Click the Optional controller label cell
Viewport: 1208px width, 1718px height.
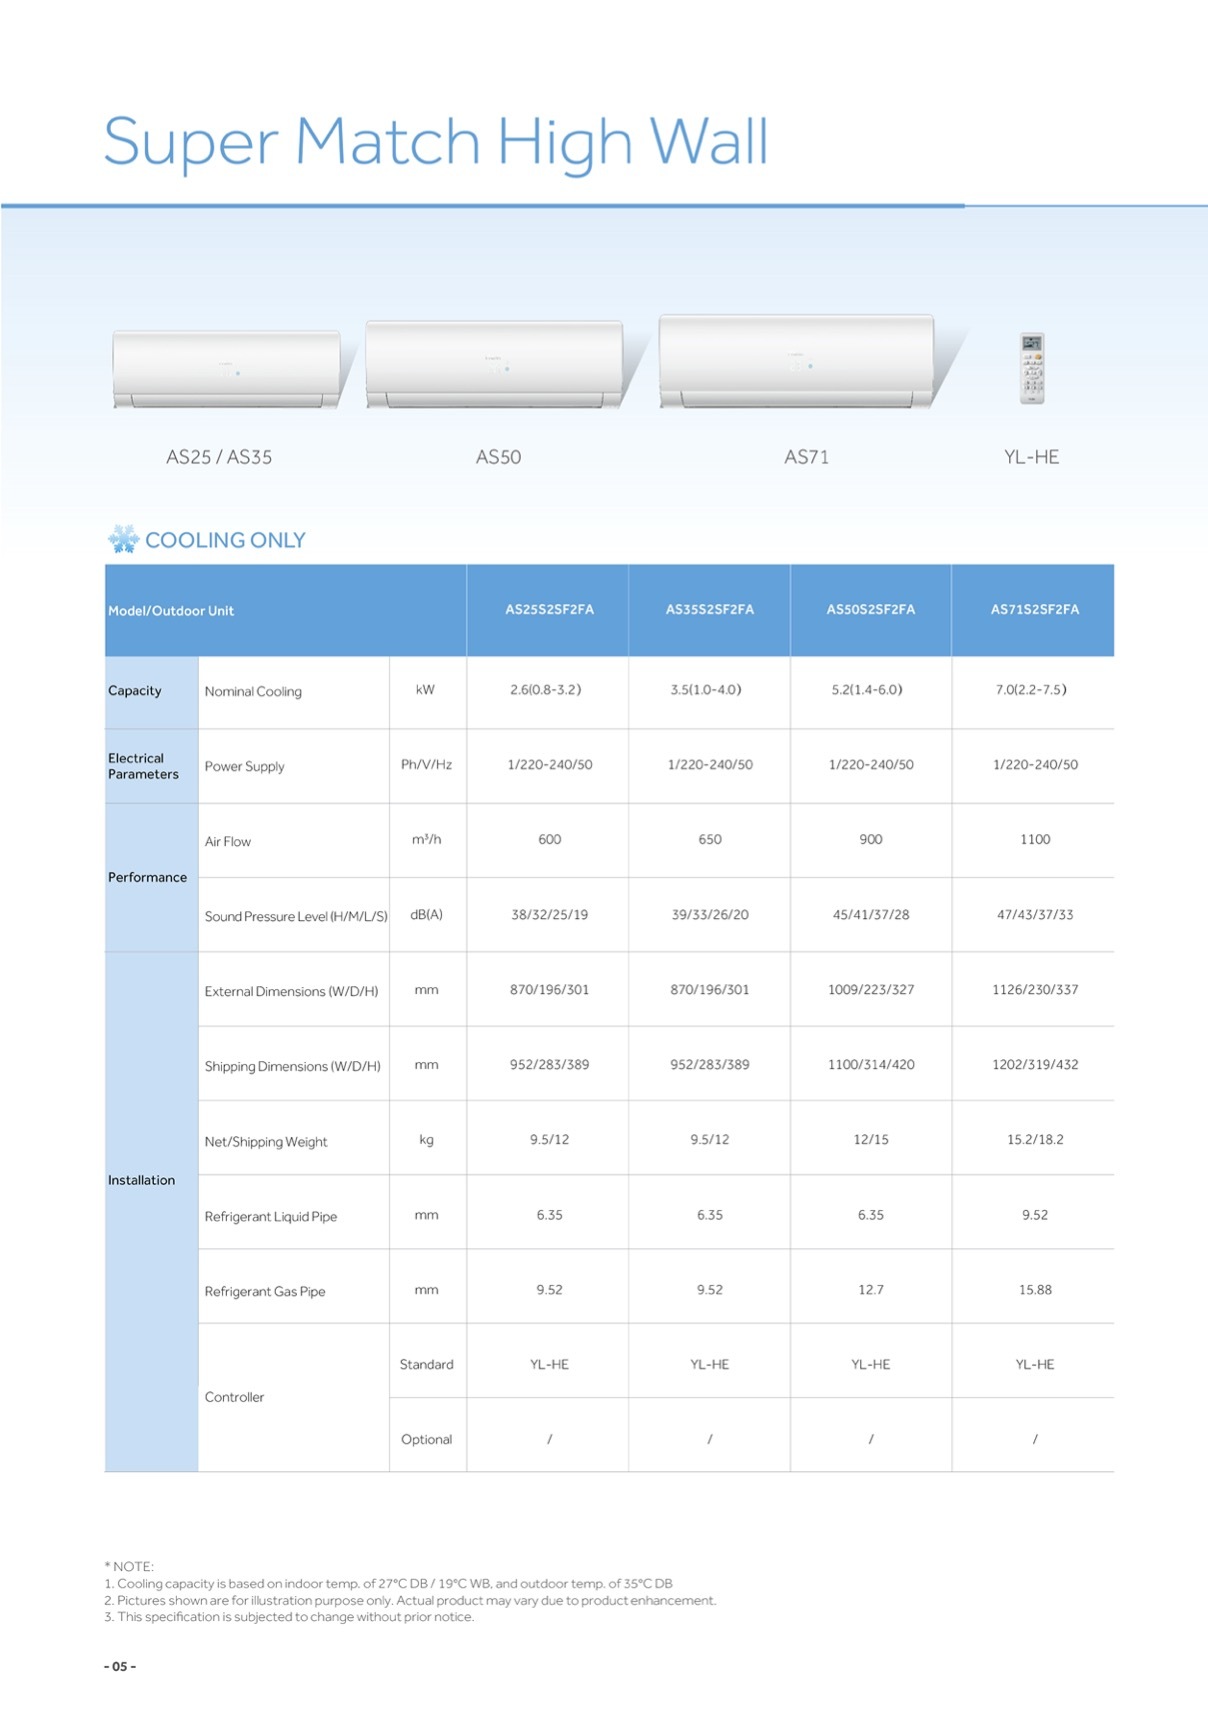426,1439
